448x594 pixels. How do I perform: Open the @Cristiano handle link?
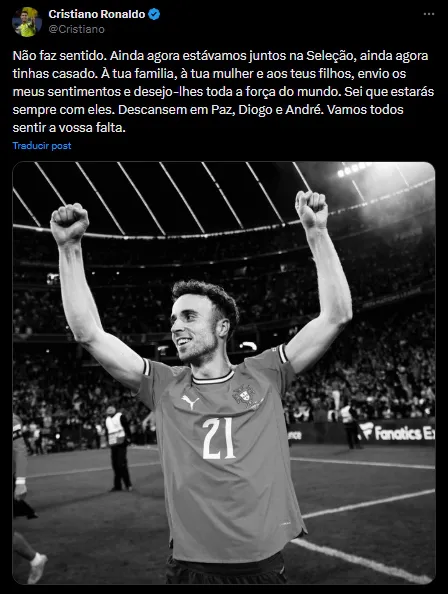(76, 29)
